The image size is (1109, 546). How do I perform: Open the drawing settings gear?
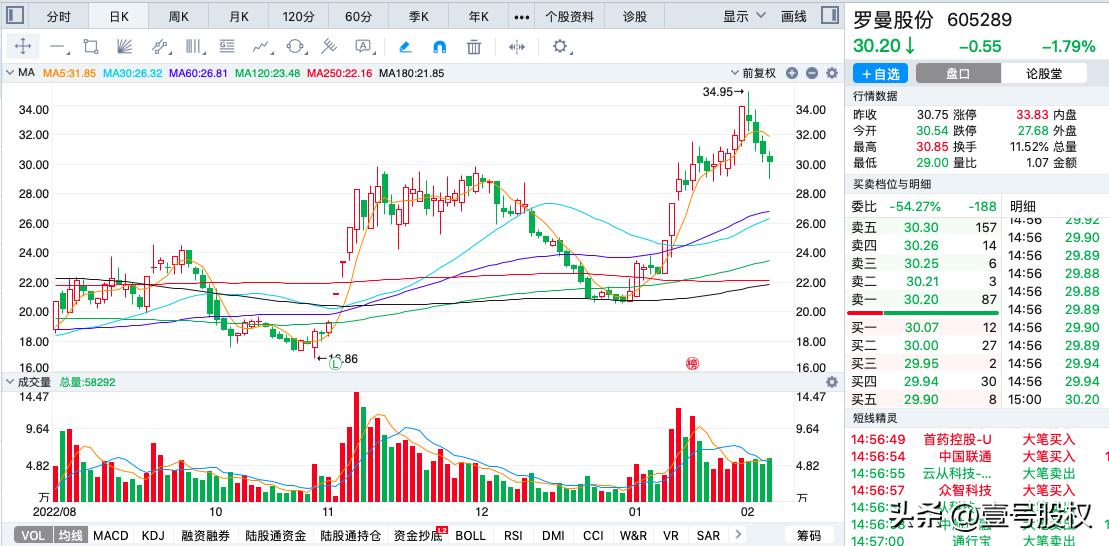(x=560, y=47)
